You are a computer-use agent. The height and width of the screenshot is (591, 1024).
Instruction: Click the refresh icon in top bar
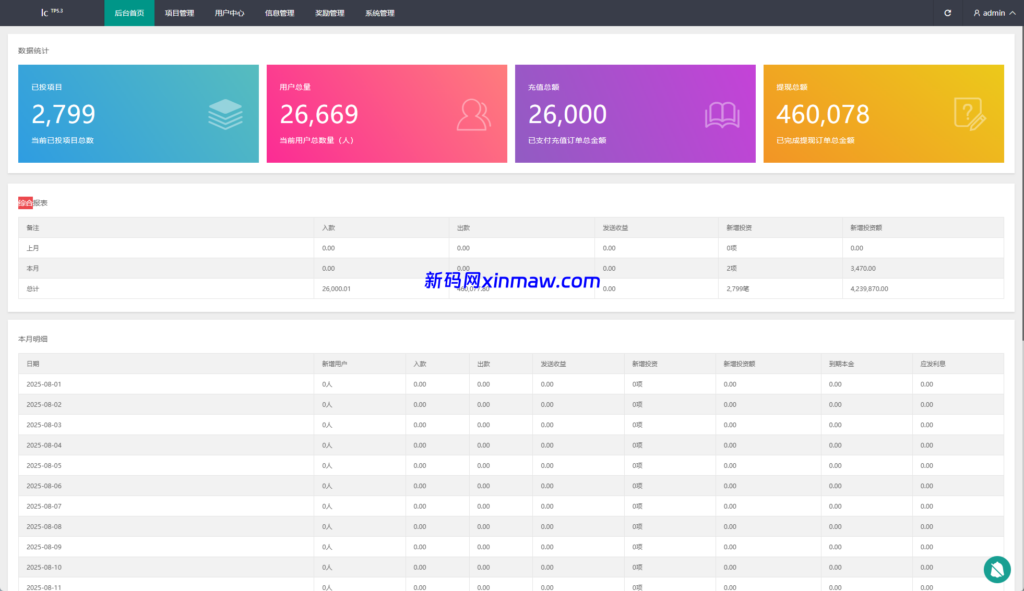pos(948,13)
